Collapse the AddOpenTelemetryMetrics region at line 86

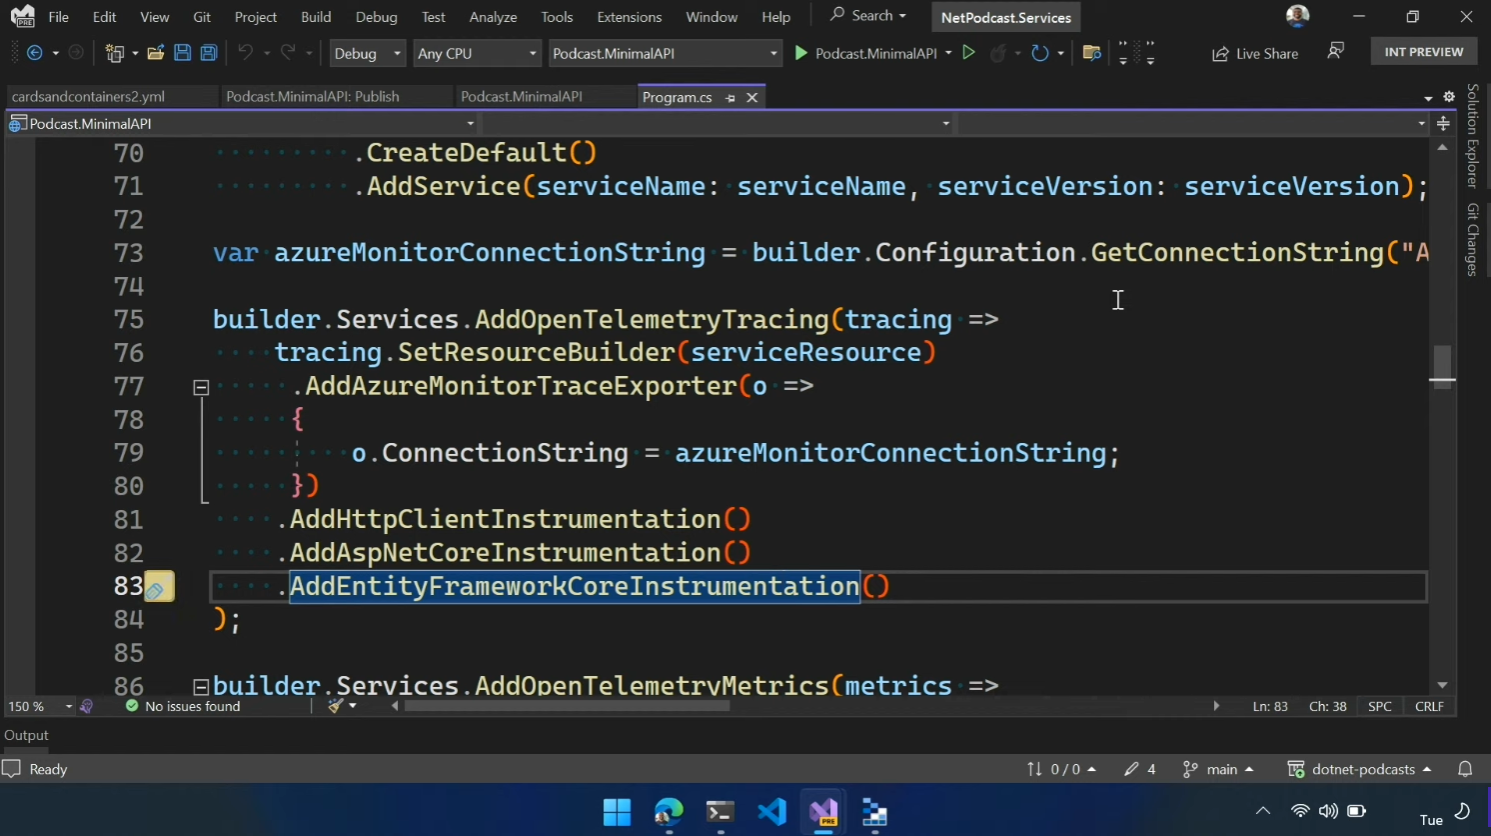[201, 687]
